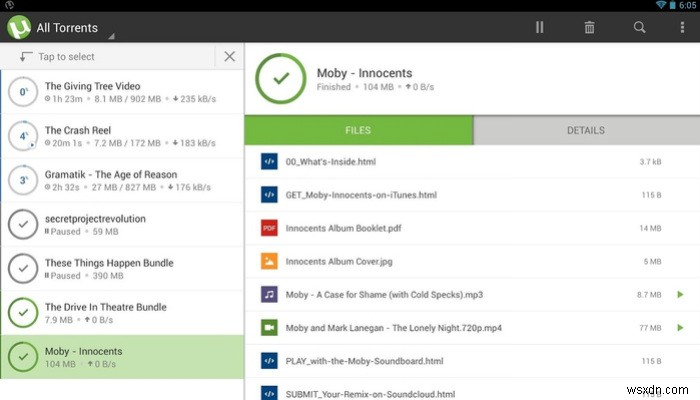Click 77 MB size of Lonely Night video

click(650, 328)
